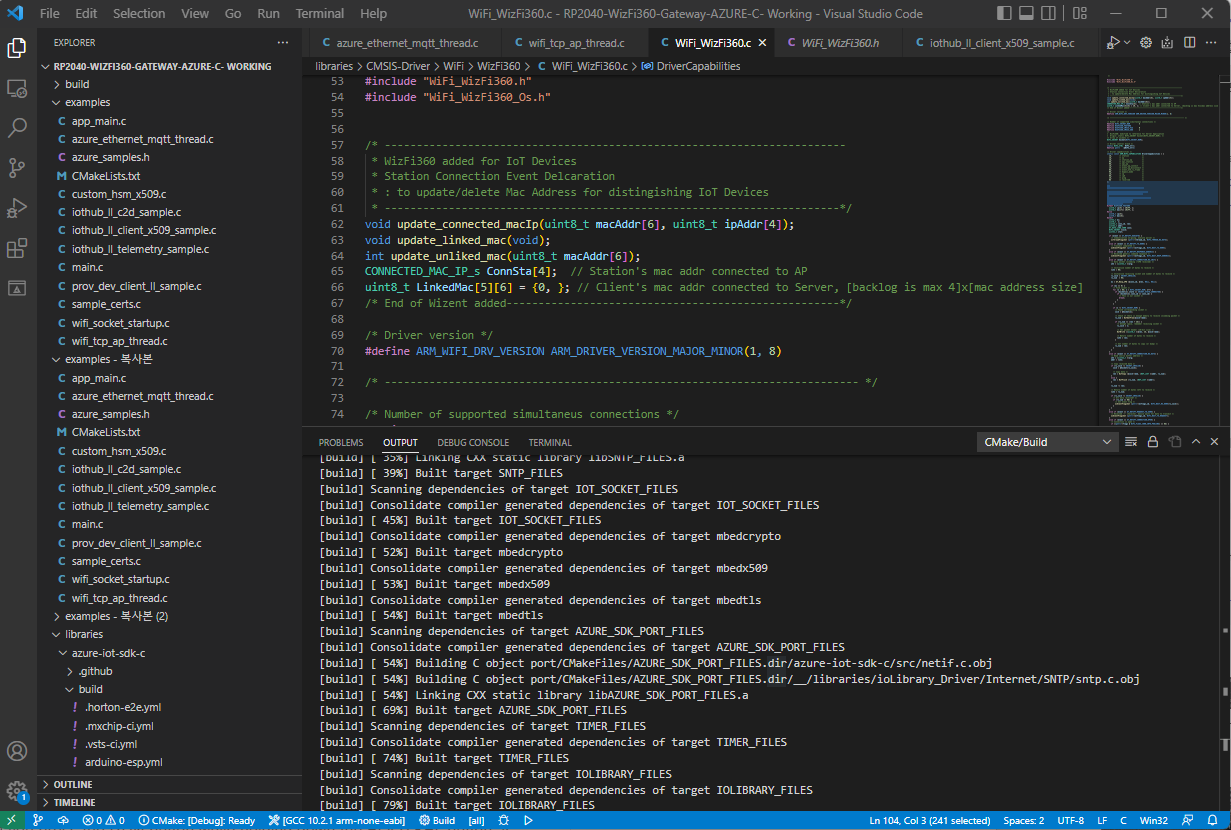Change the kit [GCC 10.2.1 arm-none-eabi]
1231x830 pixels.
338,820
